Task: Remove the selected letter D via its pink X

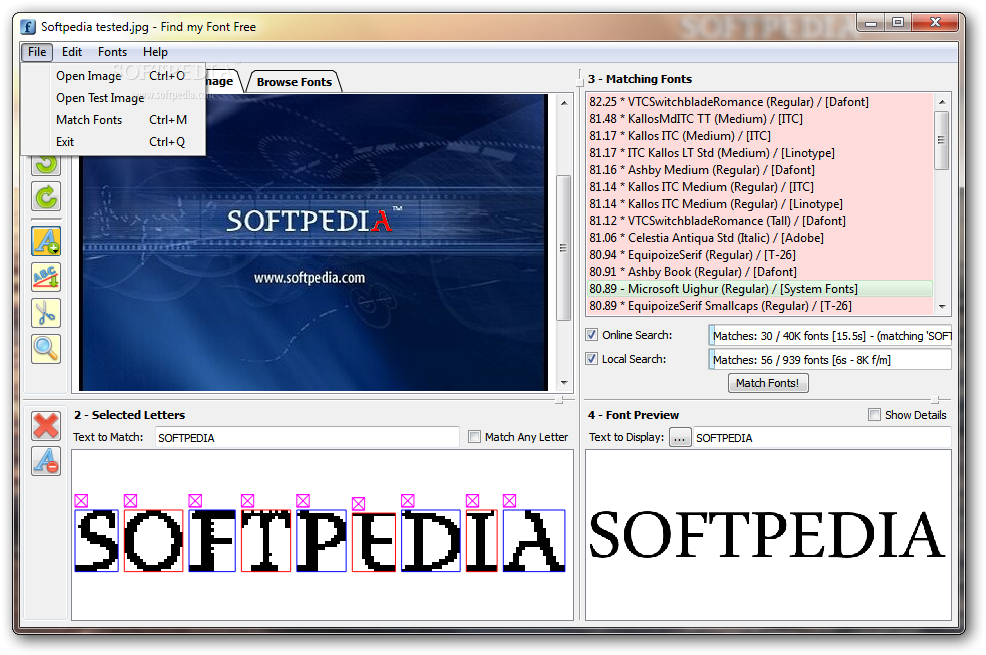Action: point(407,500)
